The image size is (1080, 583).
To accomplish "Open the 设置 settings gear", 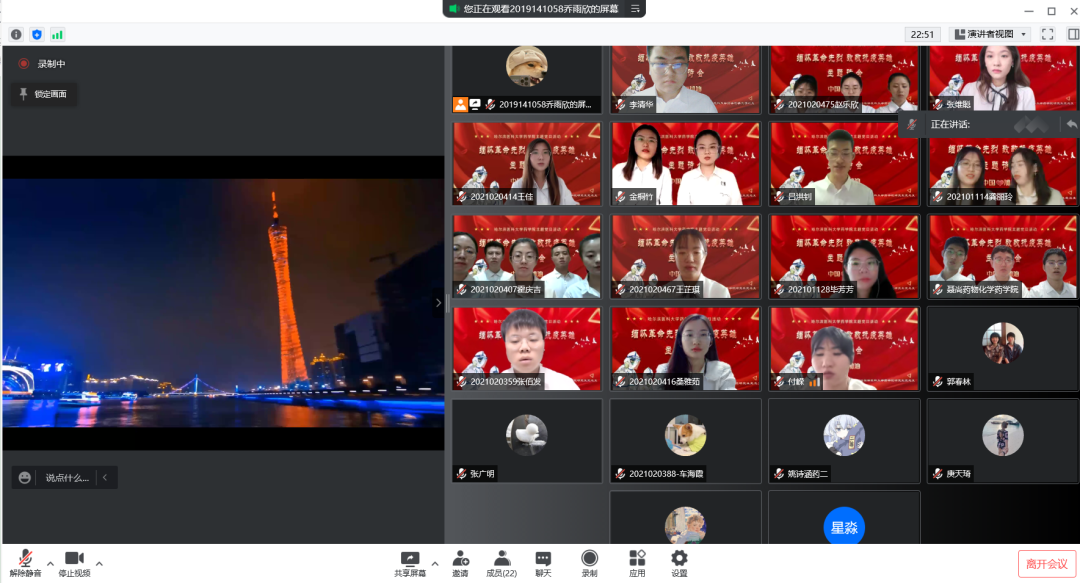I will pos(679,562).
